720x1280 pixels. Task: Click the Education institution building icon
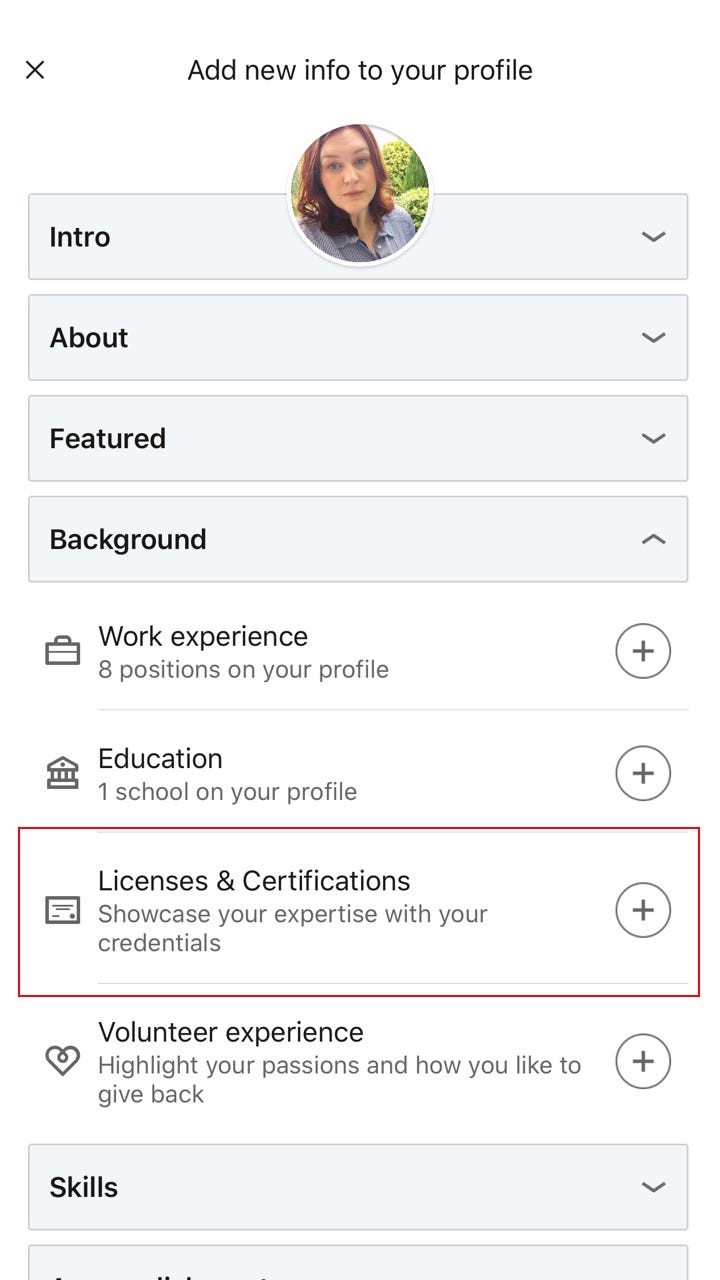[x=64, y=772]
